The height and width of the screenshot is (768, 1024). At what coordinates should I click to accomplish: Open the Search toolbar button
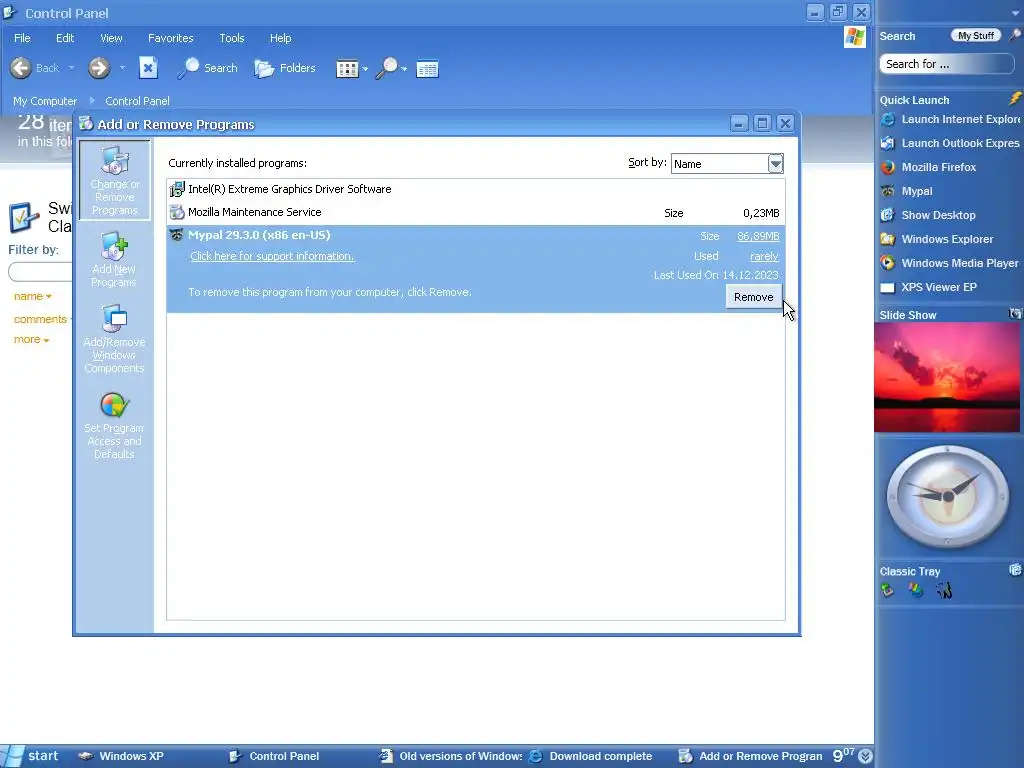[207, 68]
